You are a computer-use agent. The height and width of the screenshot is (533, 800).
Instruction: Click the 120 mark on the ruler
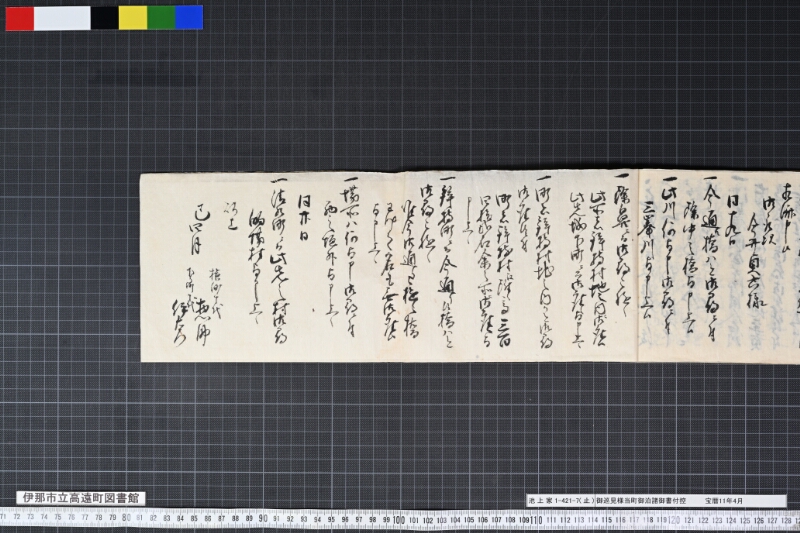pos(674,520)
